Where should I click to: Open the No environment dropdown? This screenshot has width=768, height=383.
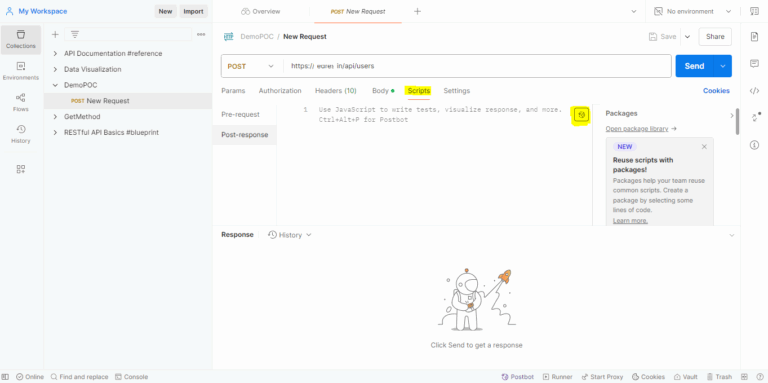click(693, 11)
